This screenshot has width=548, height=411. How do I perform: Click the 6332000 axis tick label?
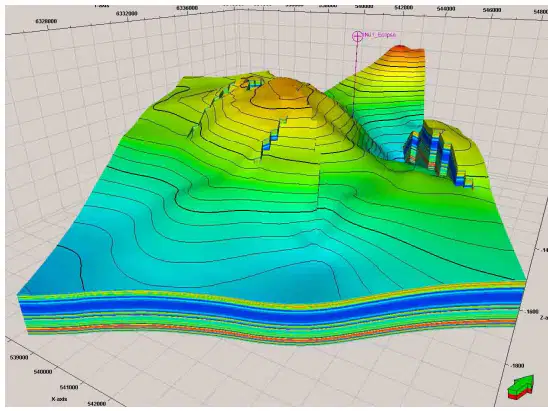[127, 14]
